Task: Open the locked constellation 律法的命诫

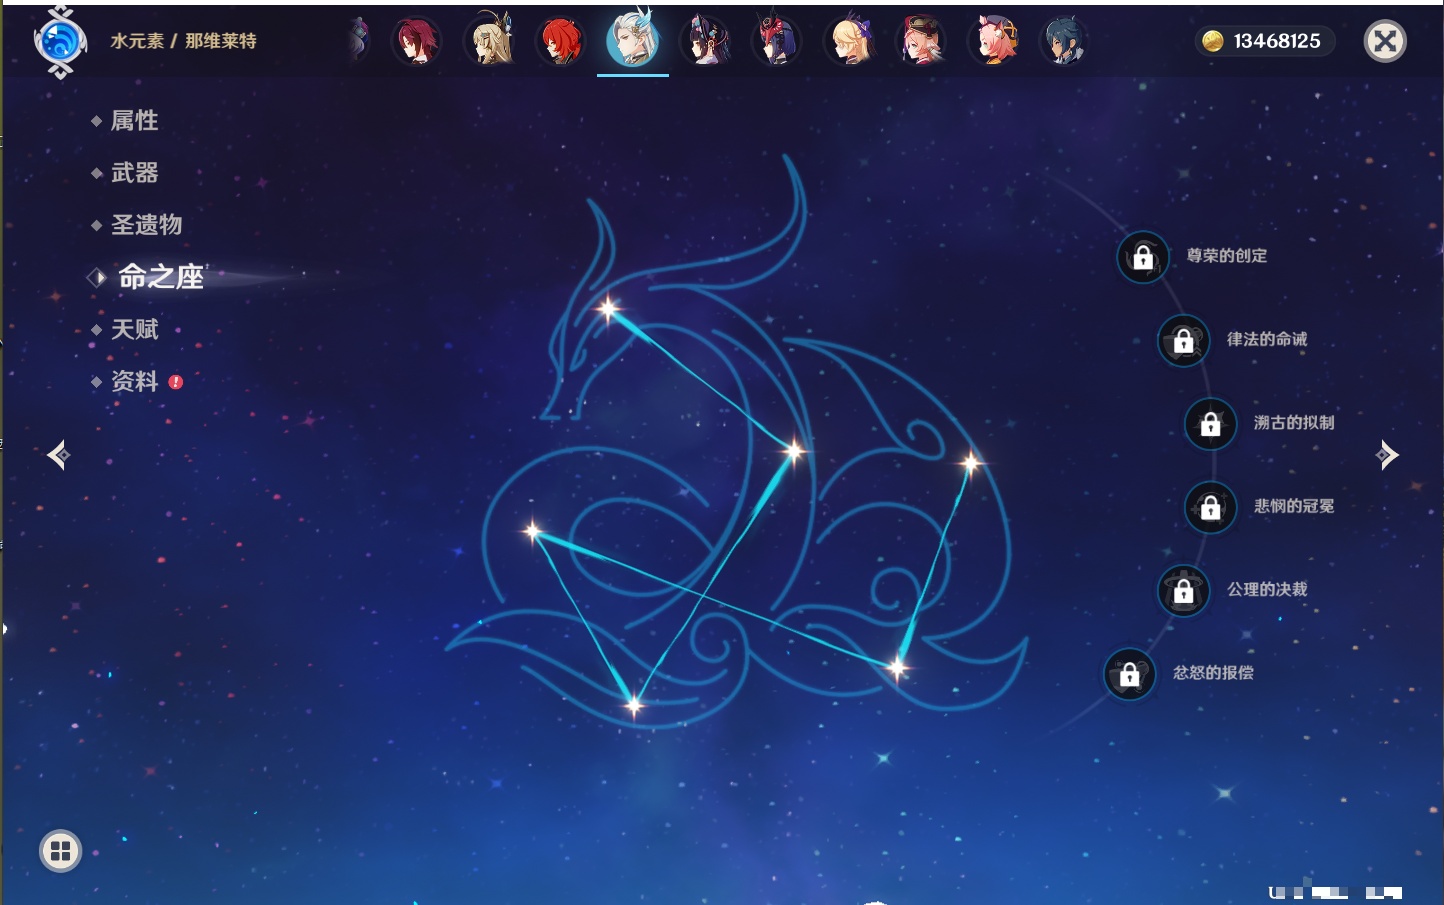Action: 1184,341
